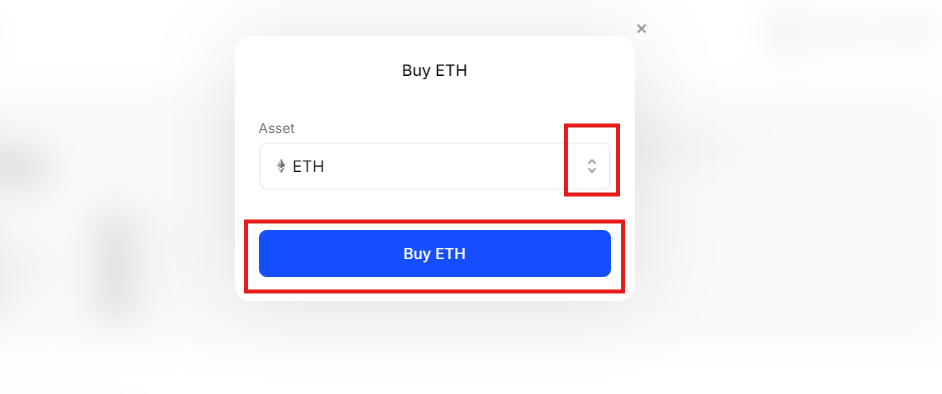Dismiss the modal using the gray X icon
The image size is (942, 394).
641,29
